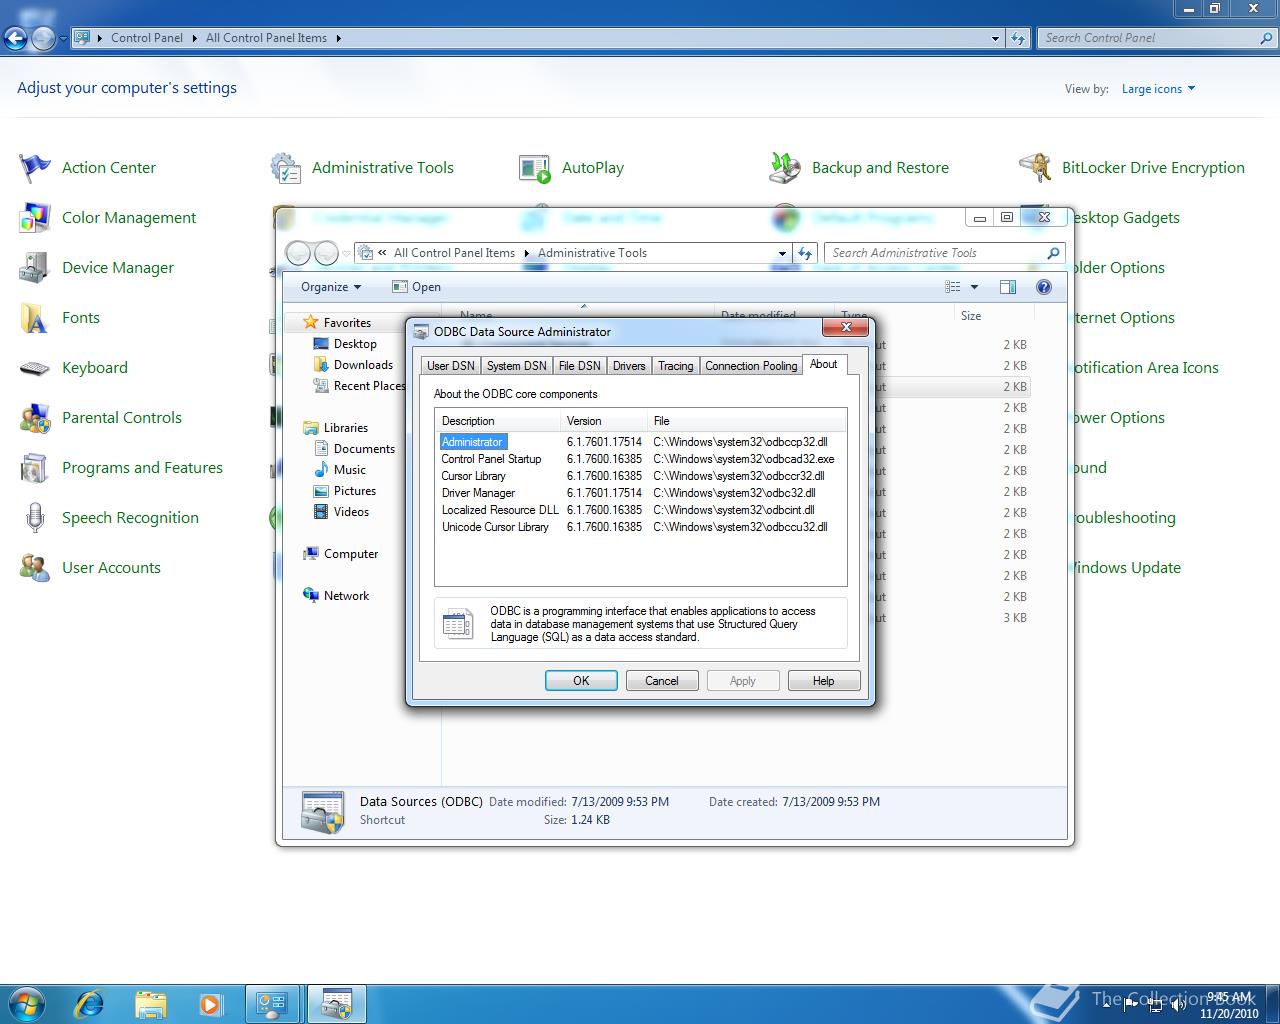Switch to the Drivers tab
Image resolution: width=1280 pixels, height=1024 pixels.
coord(629,366)
